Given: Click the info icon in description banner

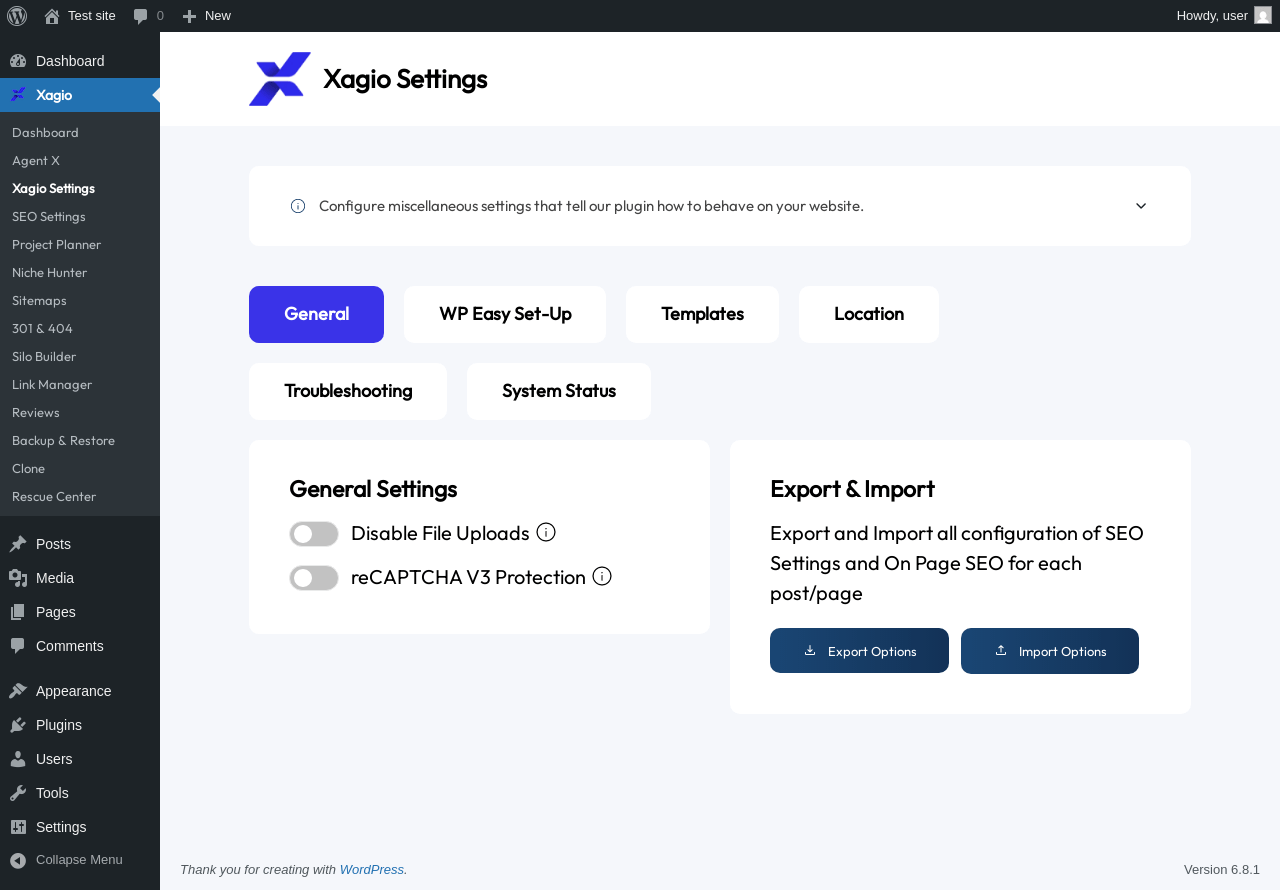Looking at the screenshot, I should tap(298, 206).
